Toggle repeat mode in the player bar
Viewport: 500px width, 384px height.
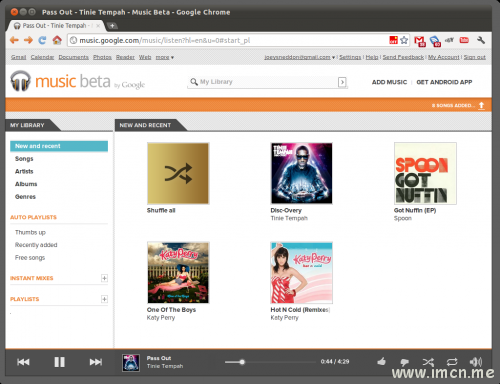click(x=452, y=362)
